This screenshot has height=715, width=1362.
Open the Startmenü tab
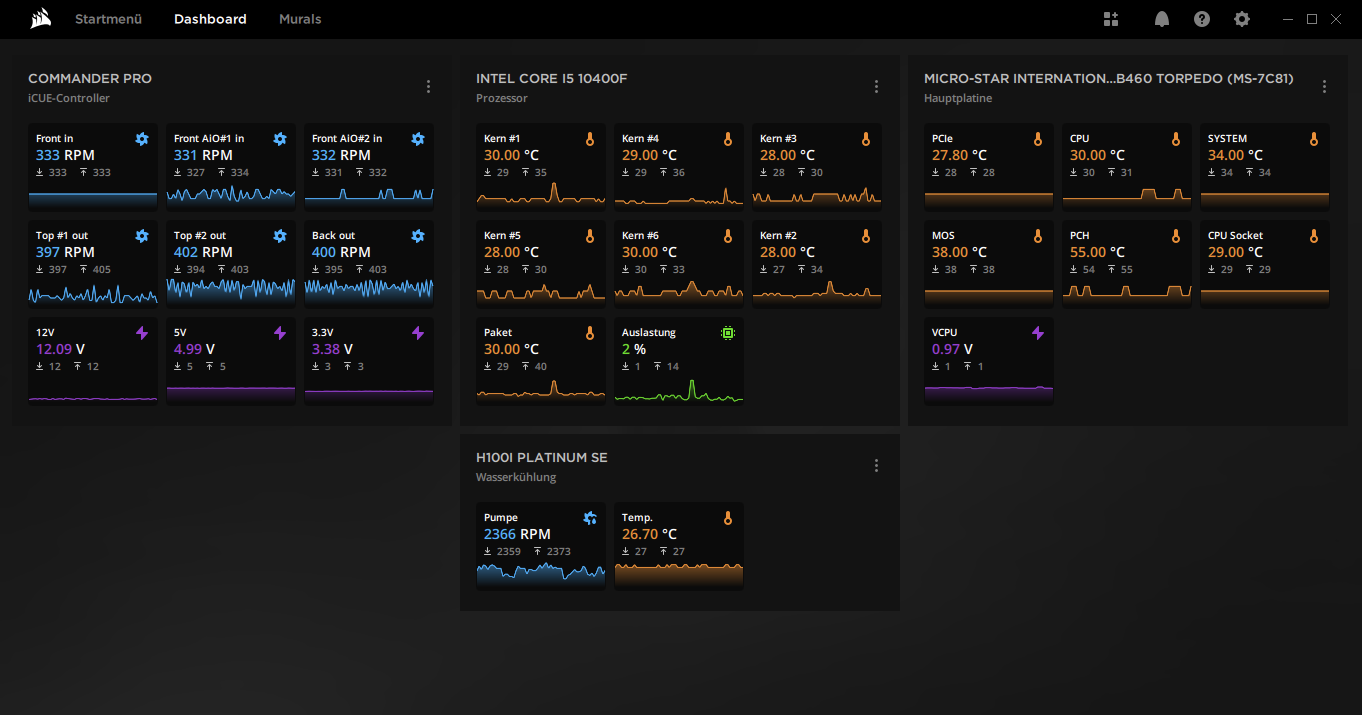click(108, 19)
